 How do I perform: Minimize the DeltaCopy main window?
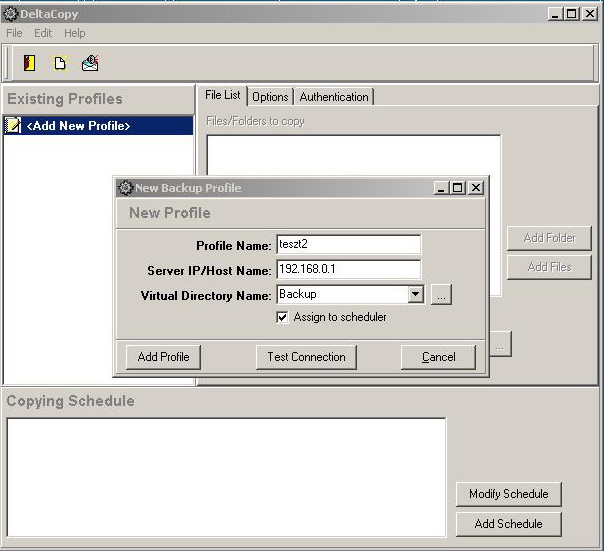pyautogui.click(x=555, y=14)
